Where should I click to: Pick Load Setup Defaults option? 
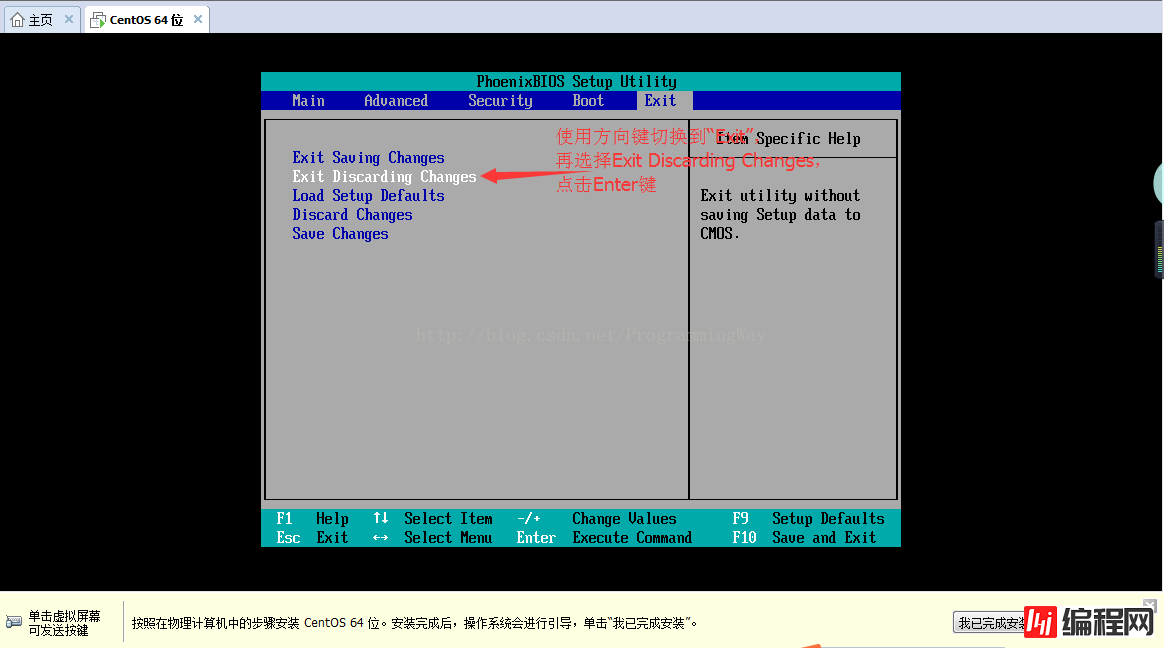[x=368, y=196]
